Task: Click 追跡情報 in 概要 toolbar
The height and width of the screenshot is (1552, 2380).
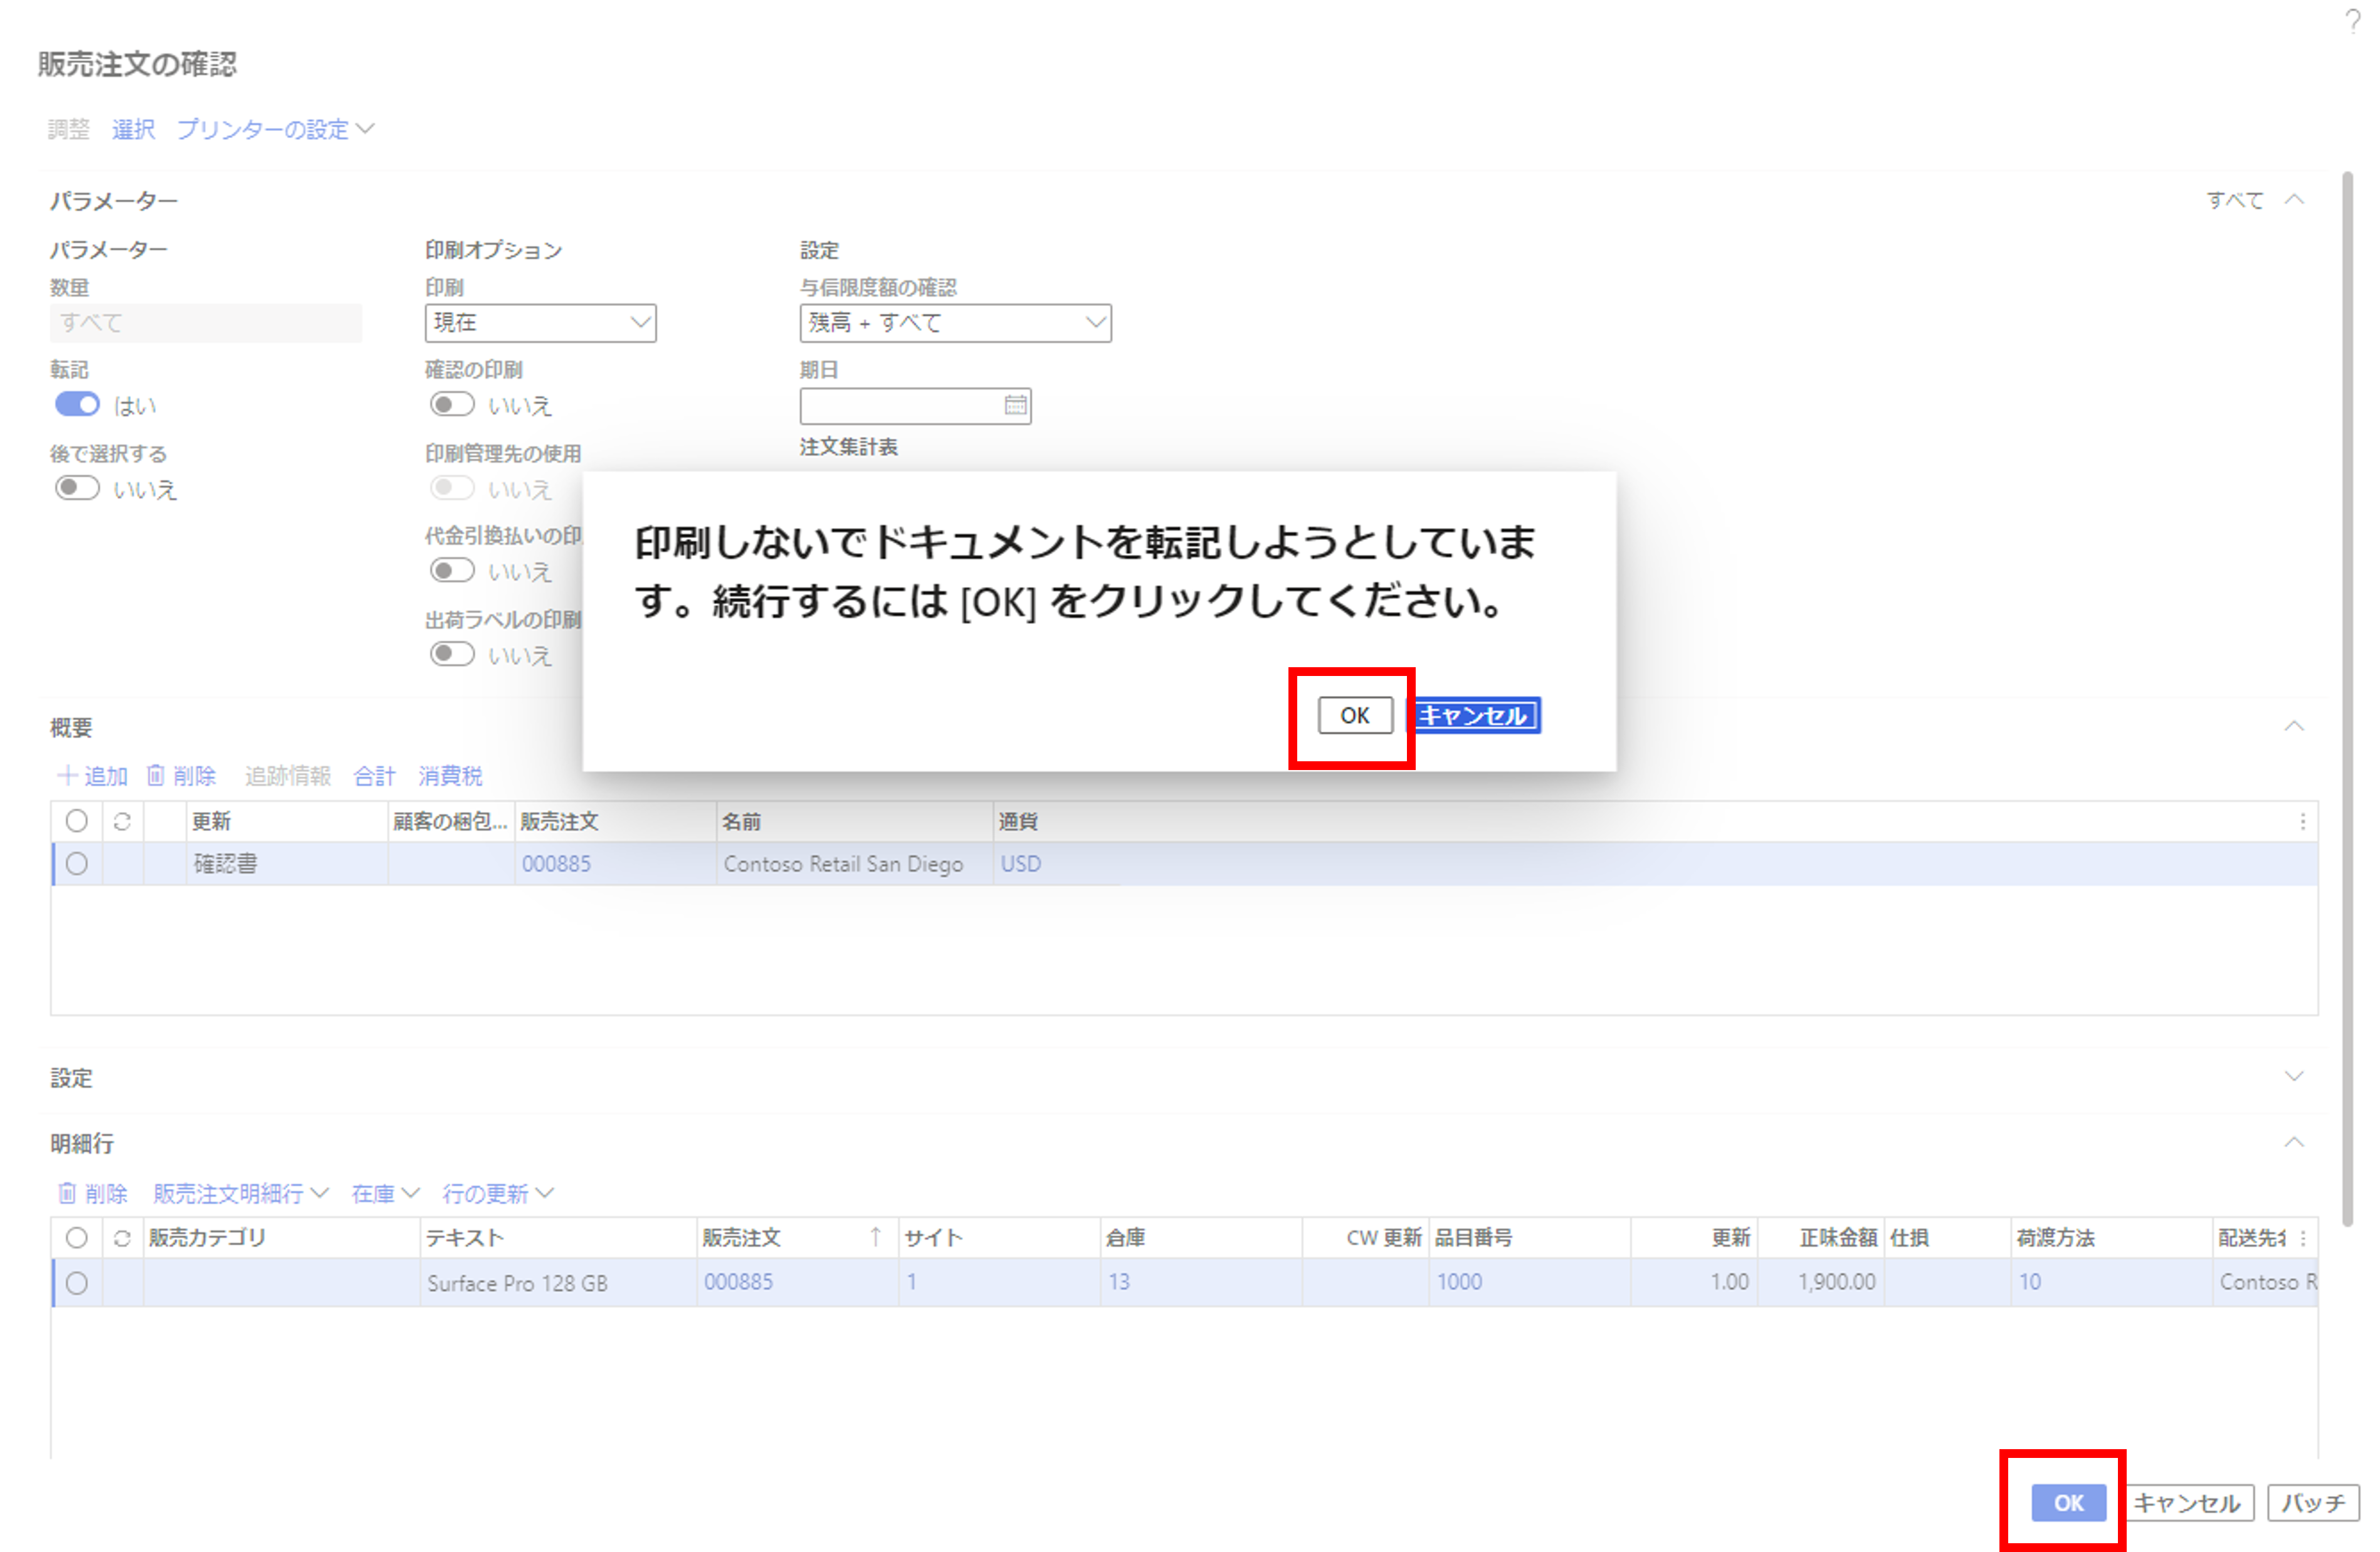Action: [x=287, y=776]
